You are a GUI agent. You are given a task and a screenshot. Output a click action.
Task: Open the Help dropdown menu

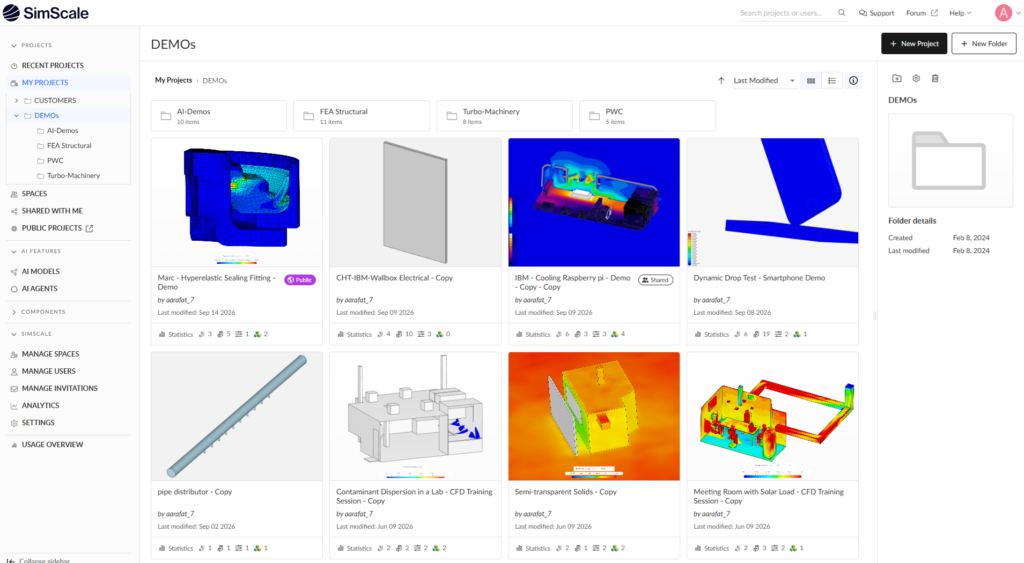pos(960,13)
